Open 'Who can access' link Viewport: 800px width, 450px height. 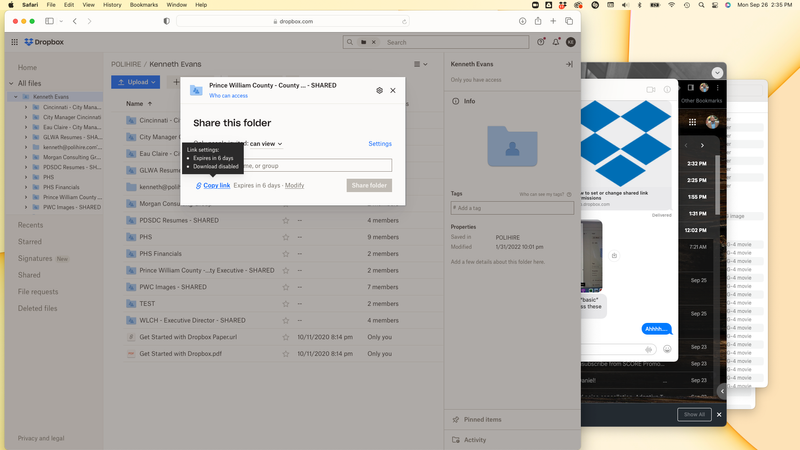tap(228, 96)
